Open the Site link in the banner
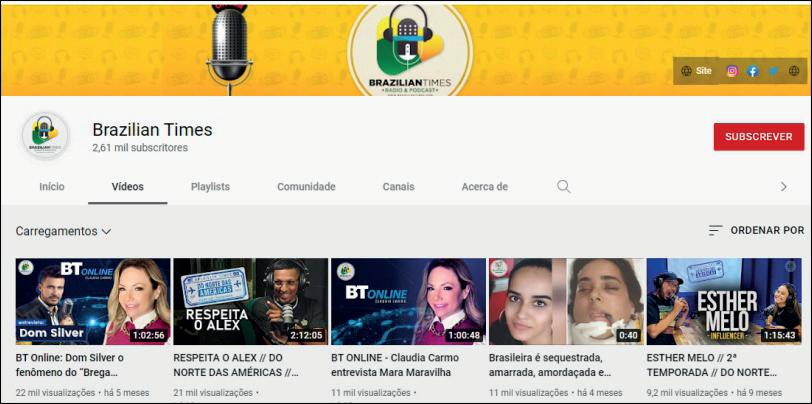This screenshot has width=812, height=404. pos(697,71)
